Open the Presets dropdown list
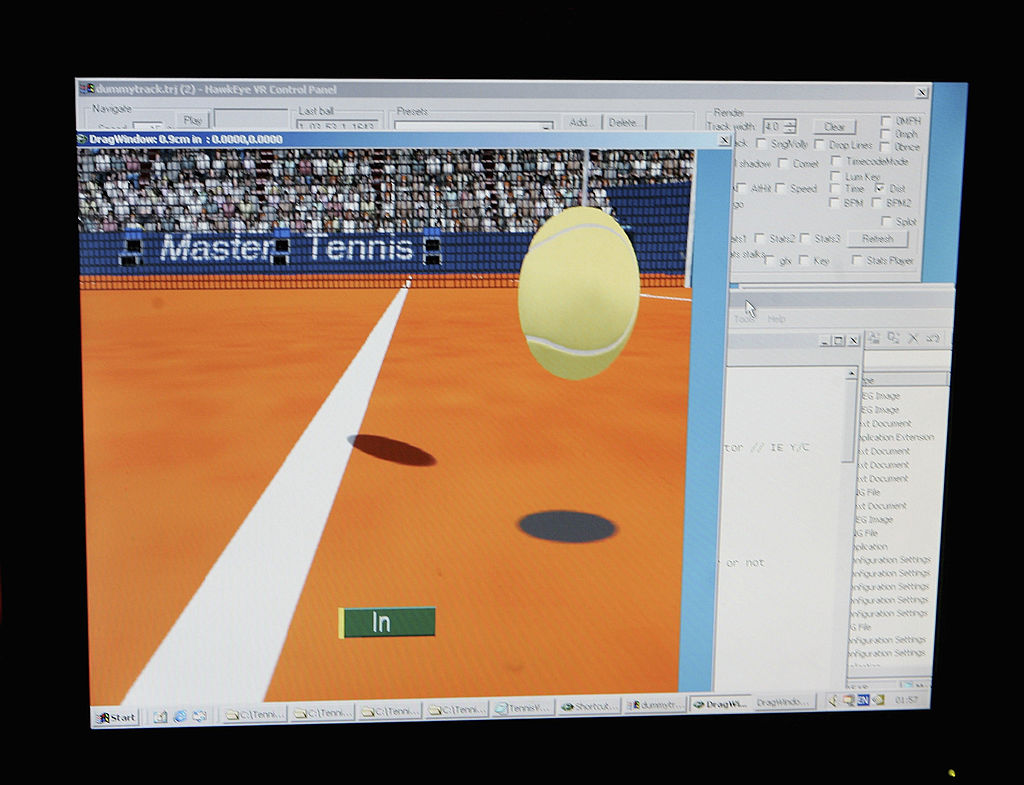 [546, 127]
